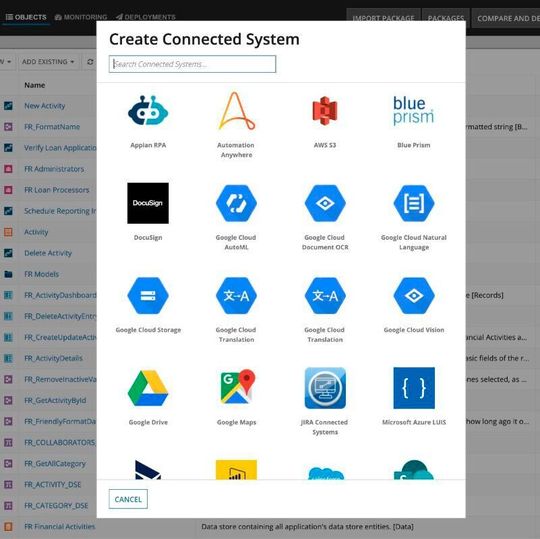This screenshot has width=540, height=539.
Task: Open the Schedule Reporting object link
Action: pos(60,211)
